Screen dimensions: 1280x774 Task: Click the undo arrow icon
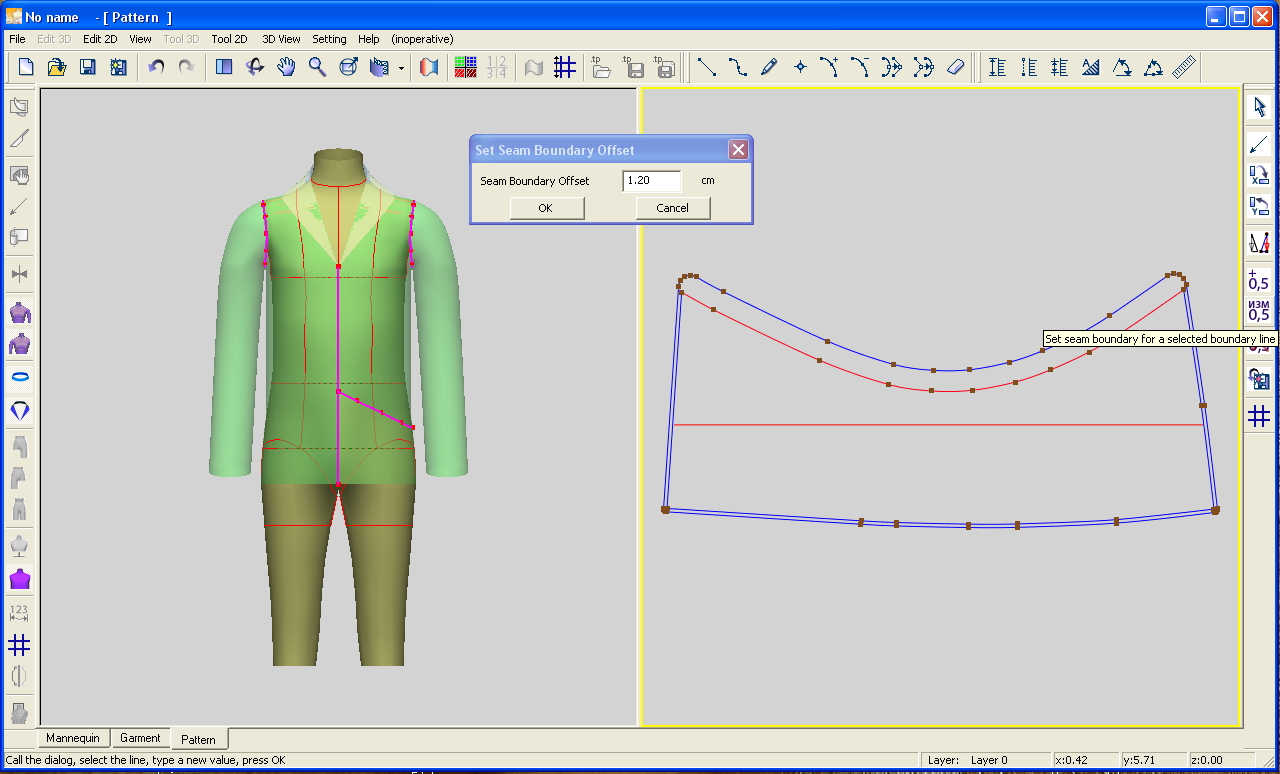[x=156, y=67]
